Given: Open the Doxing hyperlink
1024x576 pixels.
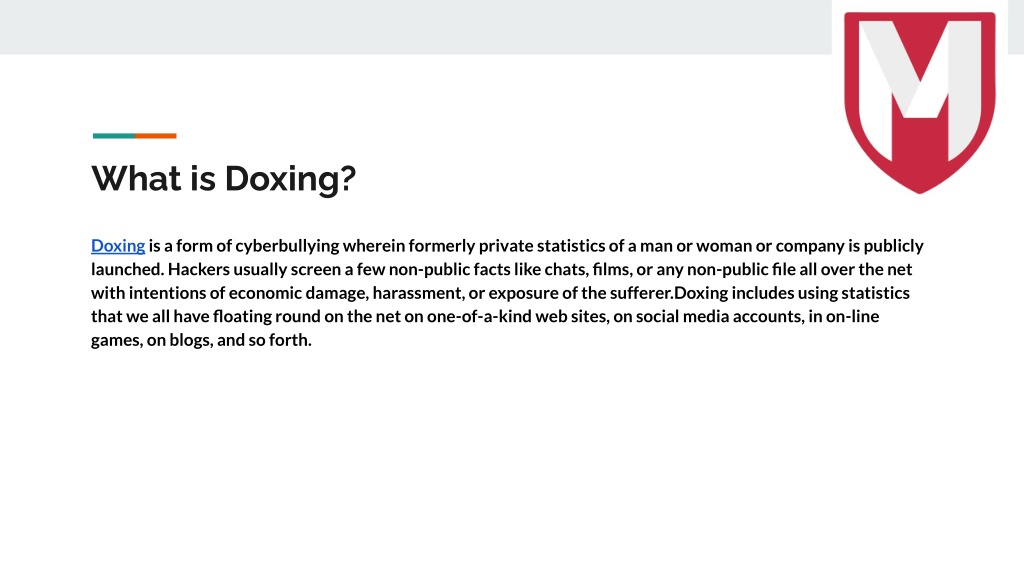Looking at the screenshot, I should tap(118, 246).
